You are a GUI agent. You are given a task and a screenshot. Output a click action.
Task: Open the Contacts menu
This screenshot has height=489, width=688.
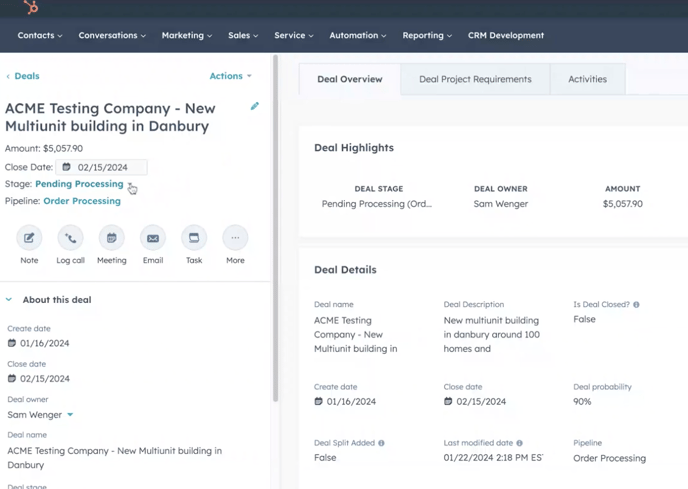coord(40,35)
